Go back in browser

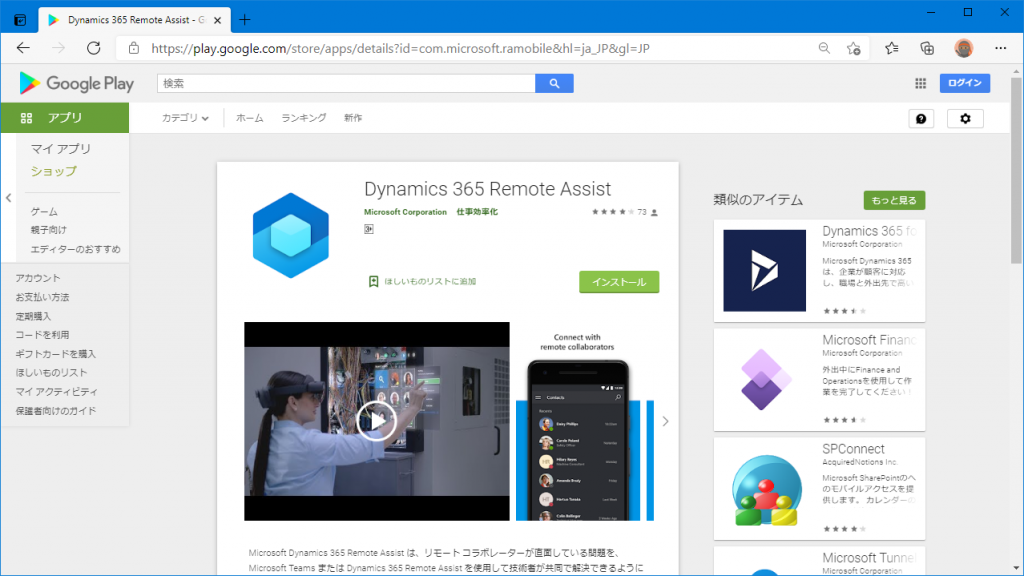tap(24, 48)
